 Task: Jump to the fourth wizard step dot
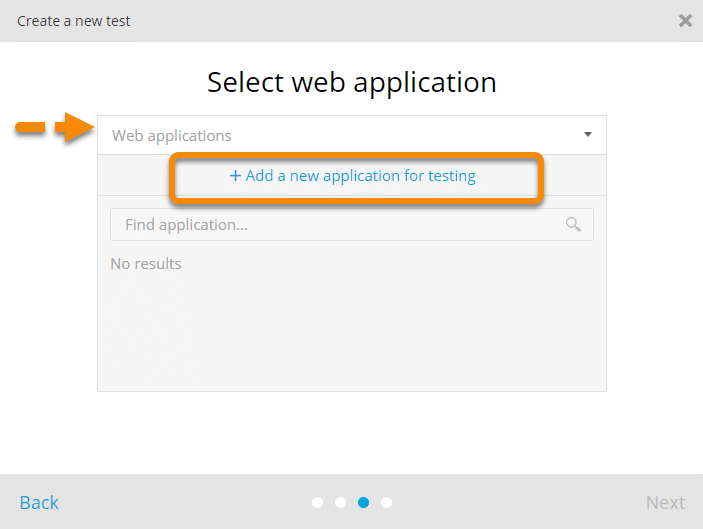[x=386, y=503]
